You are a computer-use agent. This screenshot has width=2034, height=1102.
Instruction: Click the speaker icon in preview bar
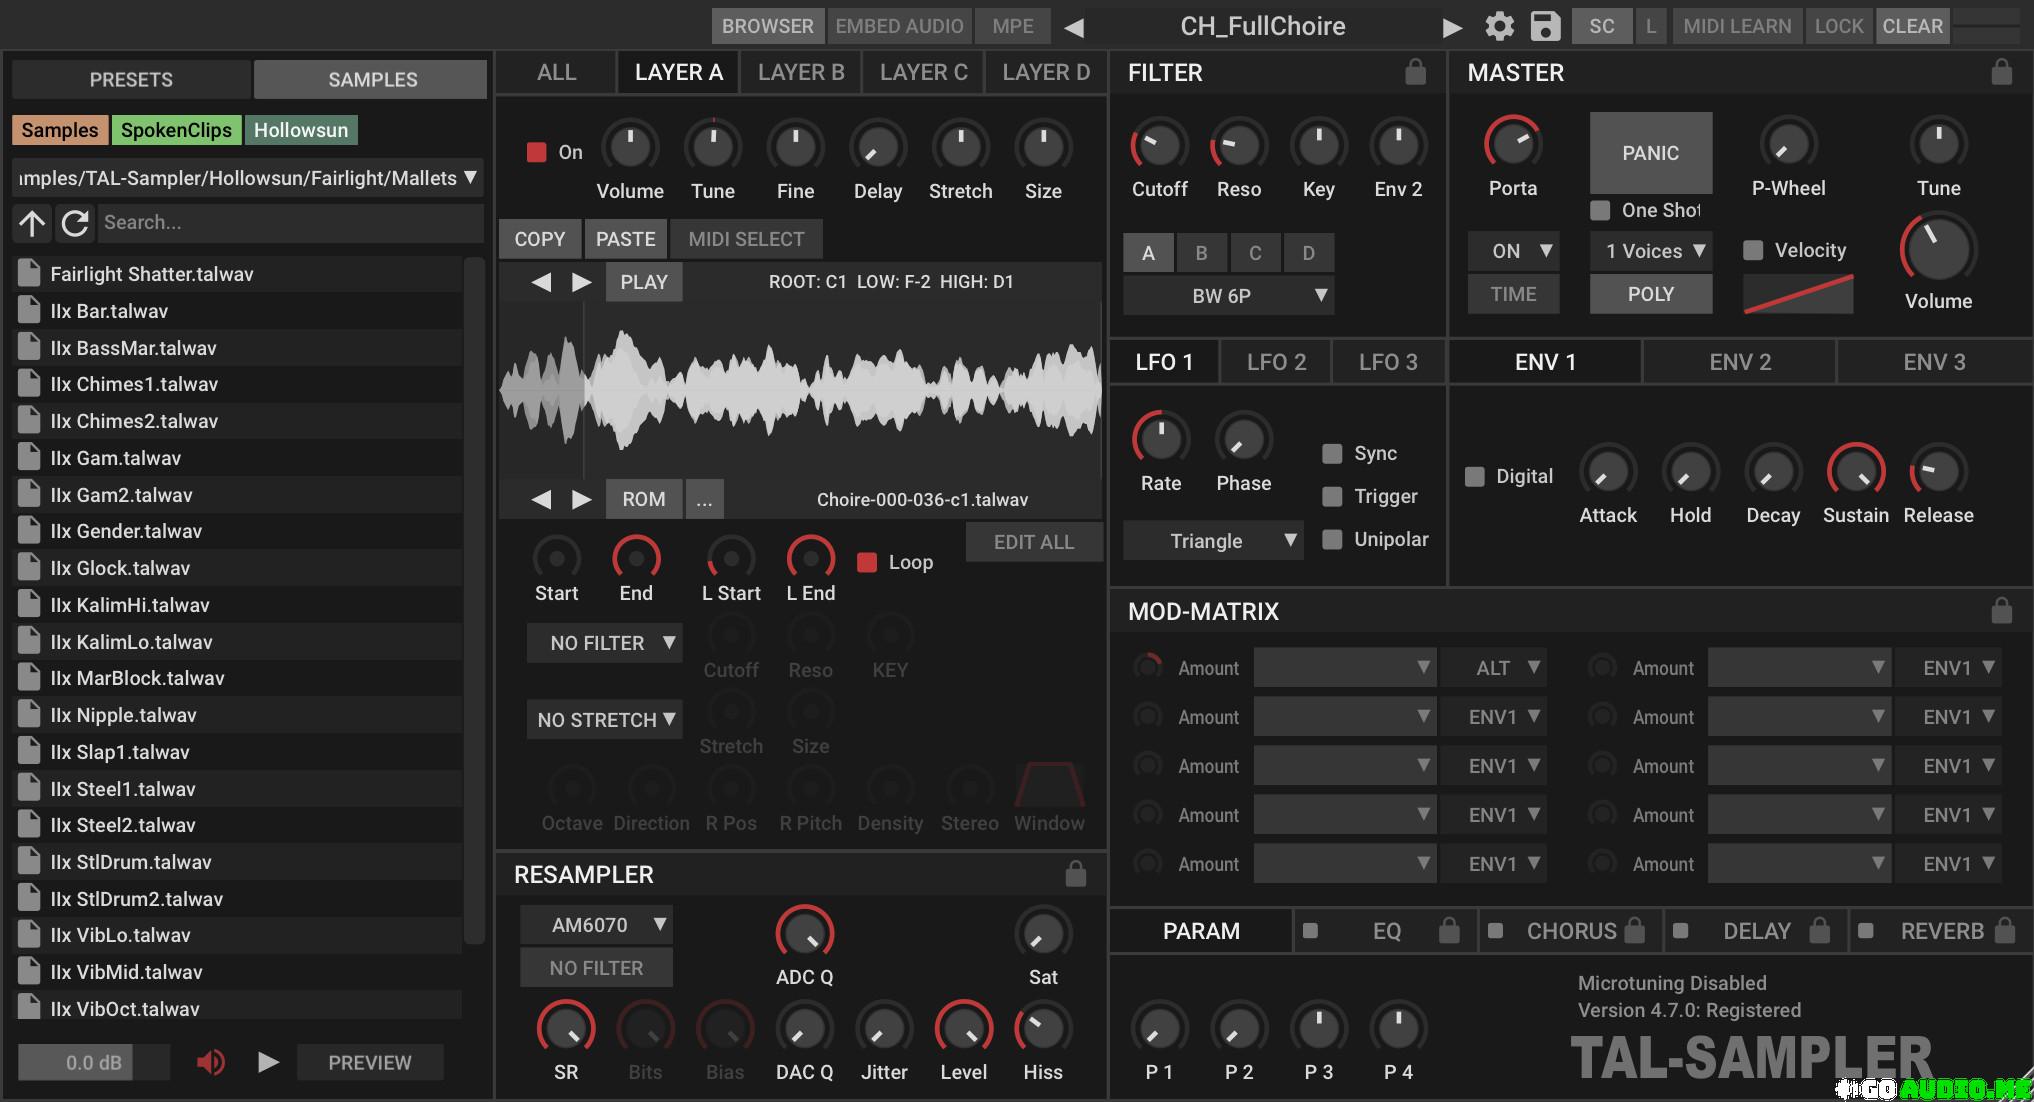click(210, 1062)
